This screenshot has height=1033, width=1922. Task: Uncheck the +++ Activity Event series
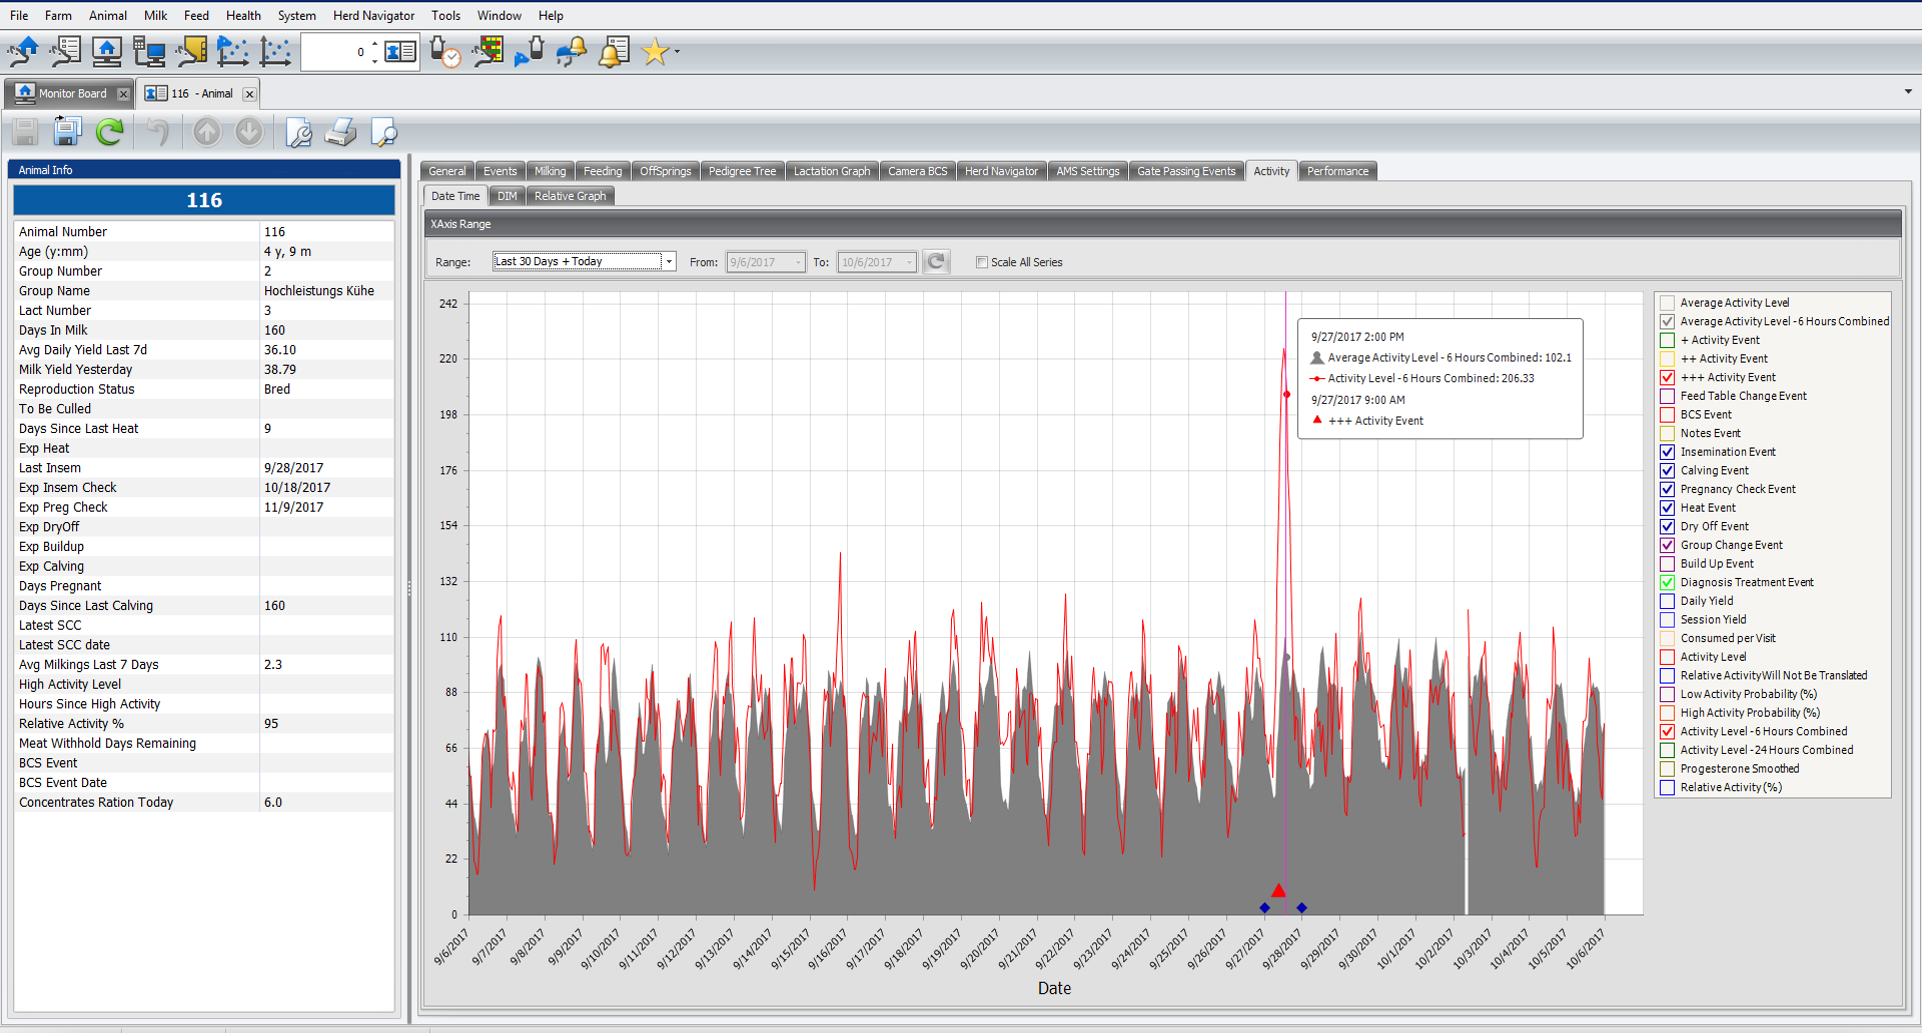[x=1667, y=378]
